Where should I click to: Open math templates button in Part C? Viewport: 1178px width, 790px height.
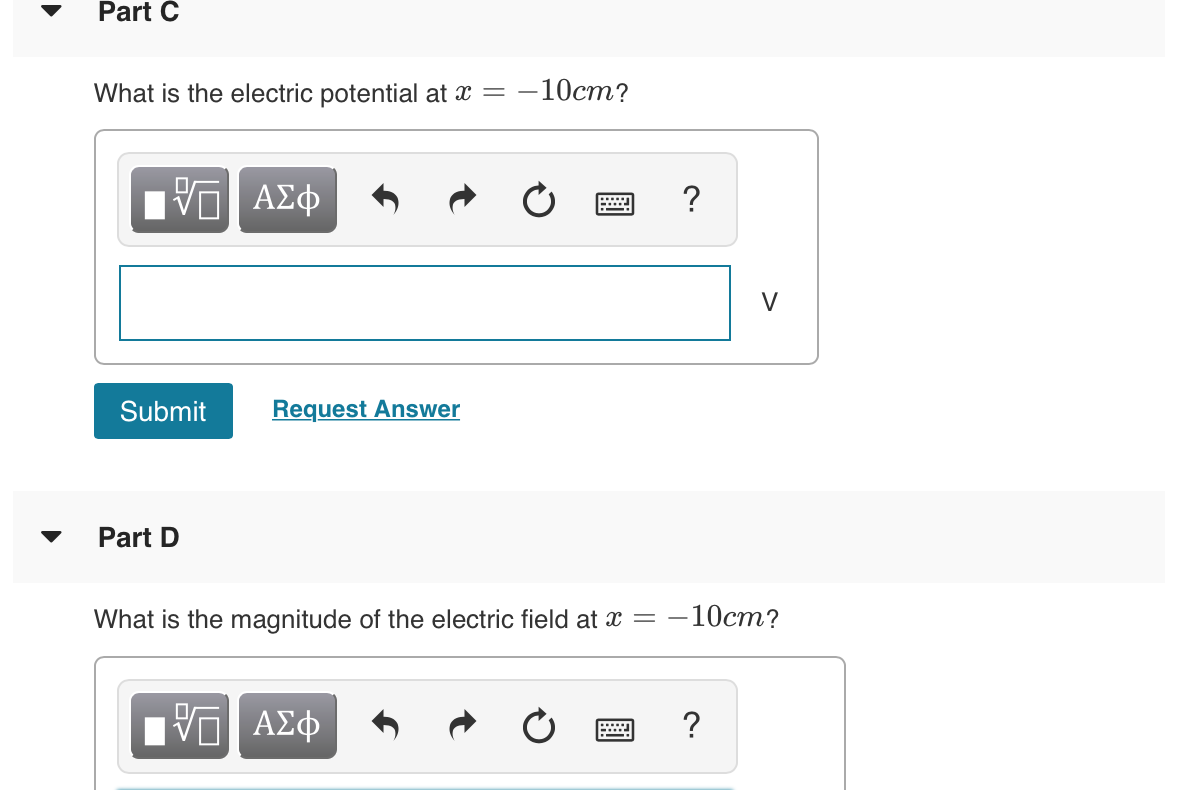pos(180,200)
